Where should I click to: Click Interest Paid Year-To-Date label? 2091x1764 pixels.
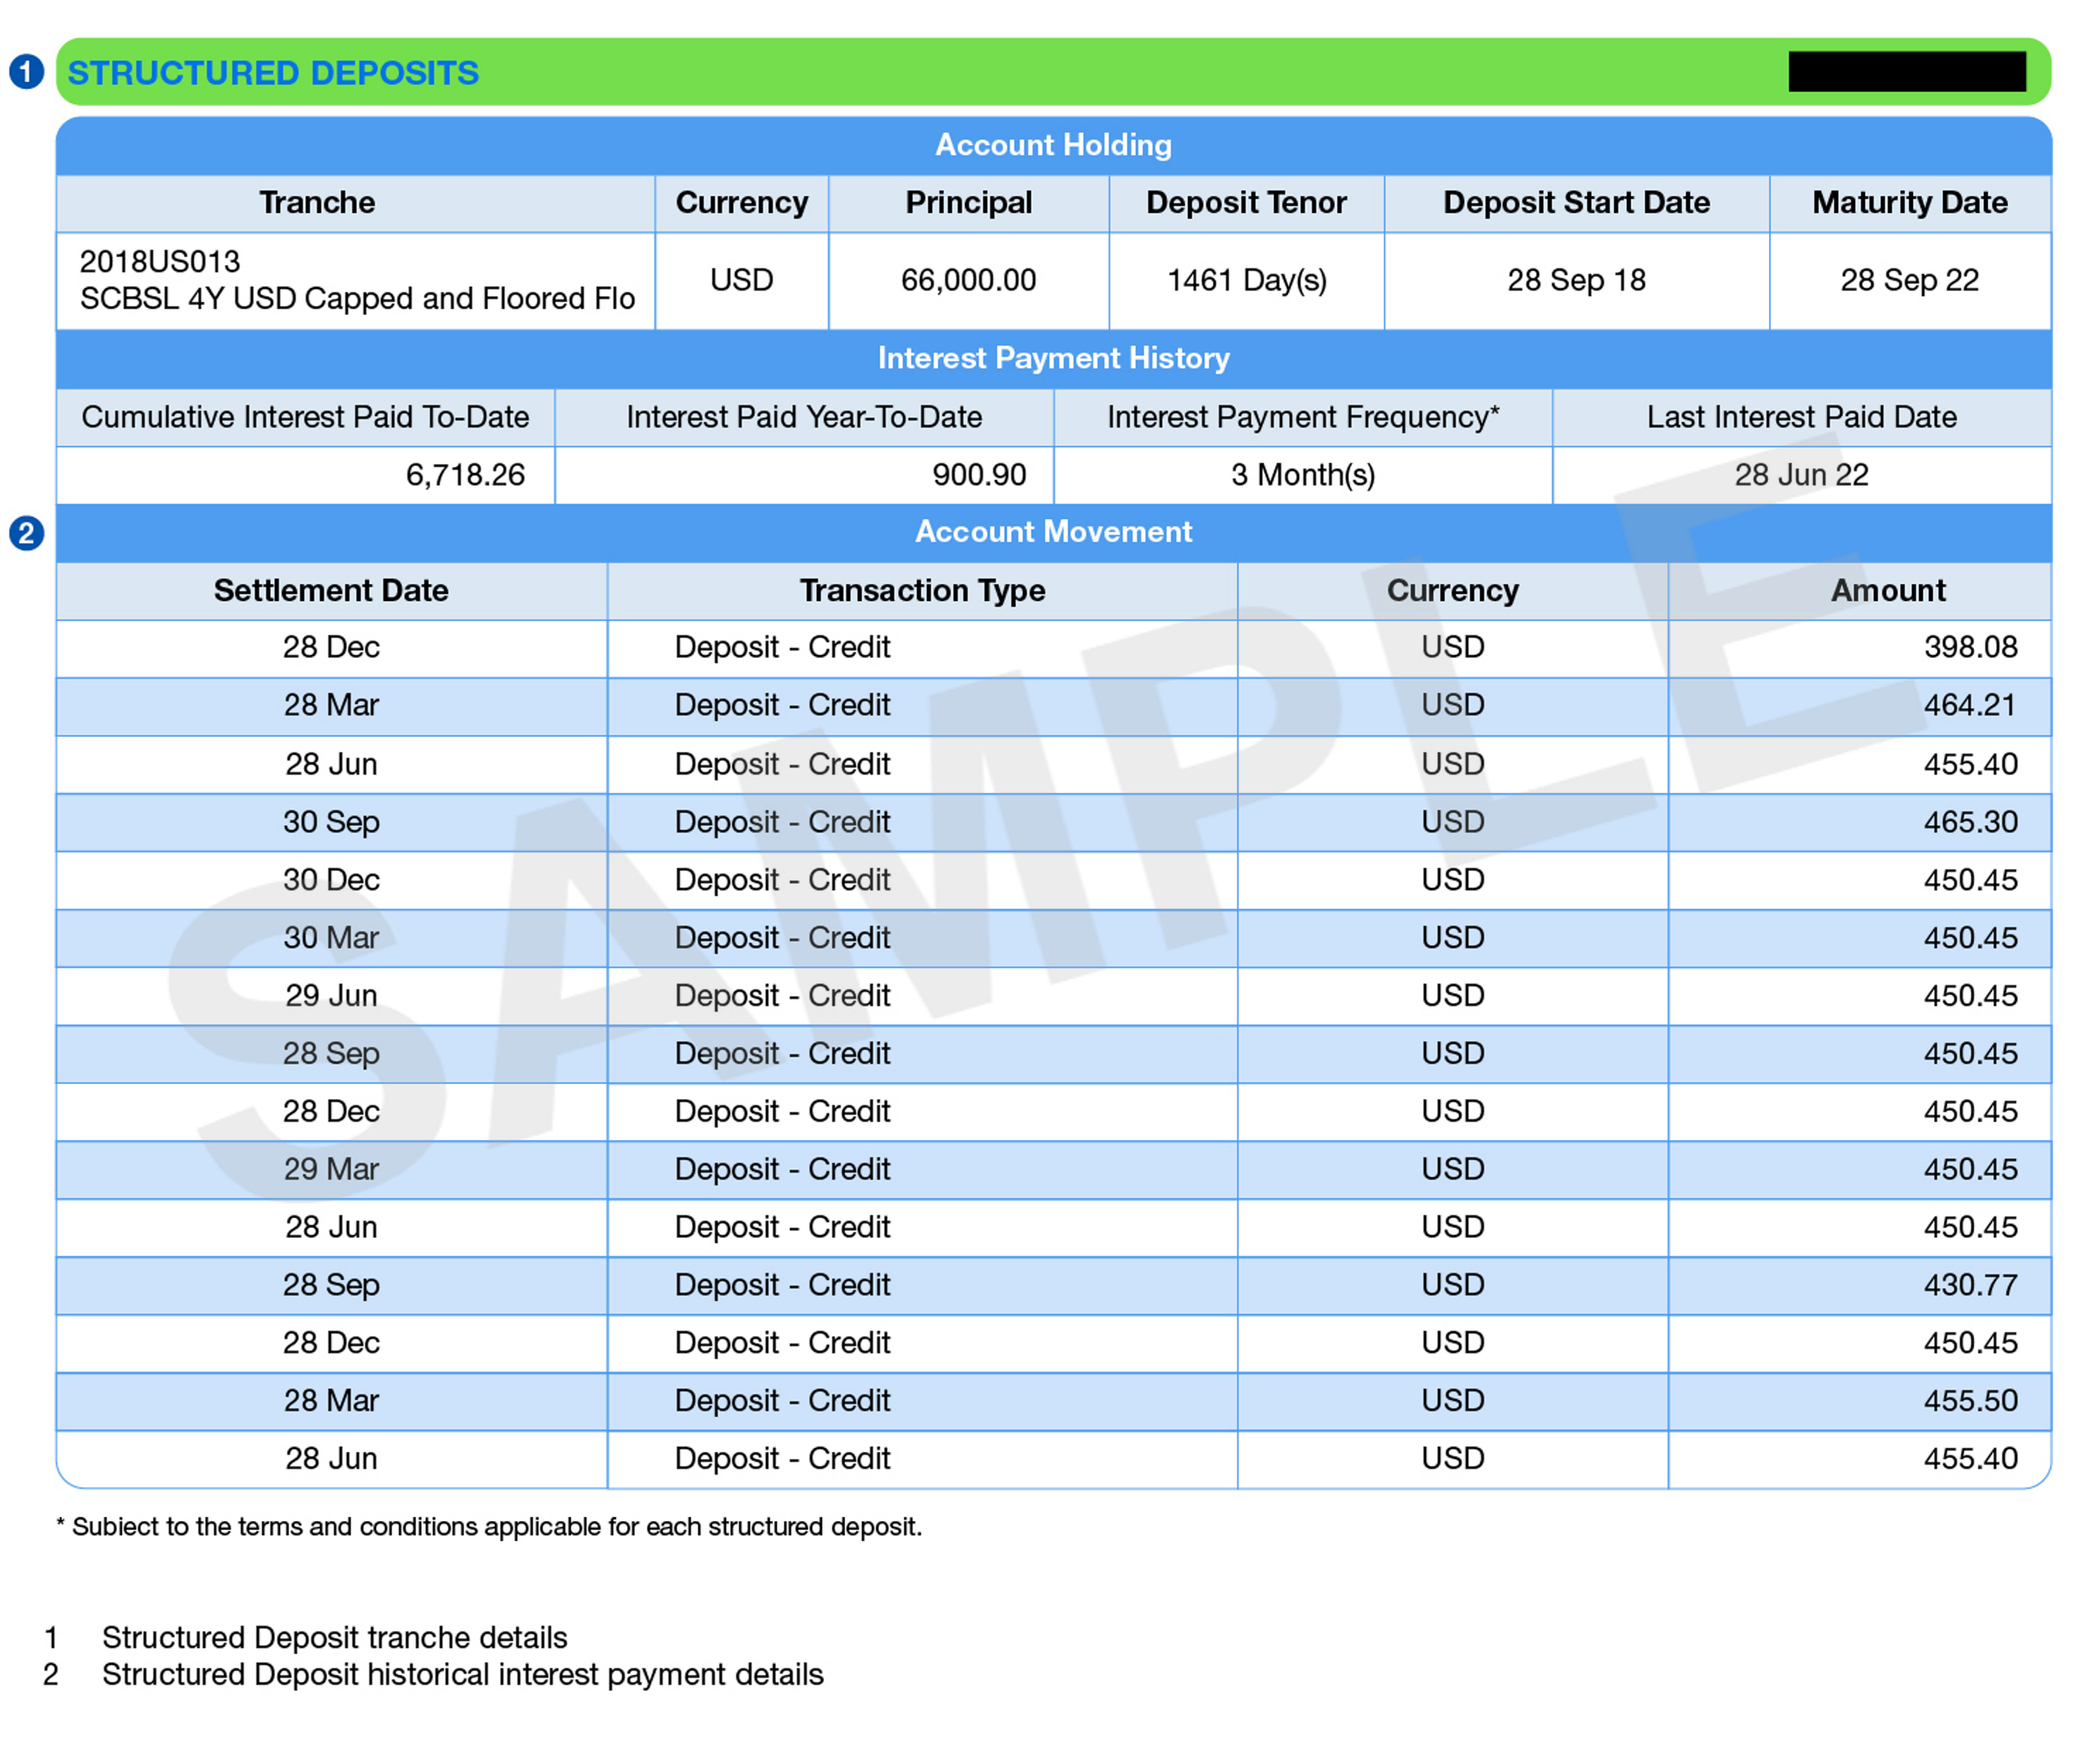pos(804,418)
